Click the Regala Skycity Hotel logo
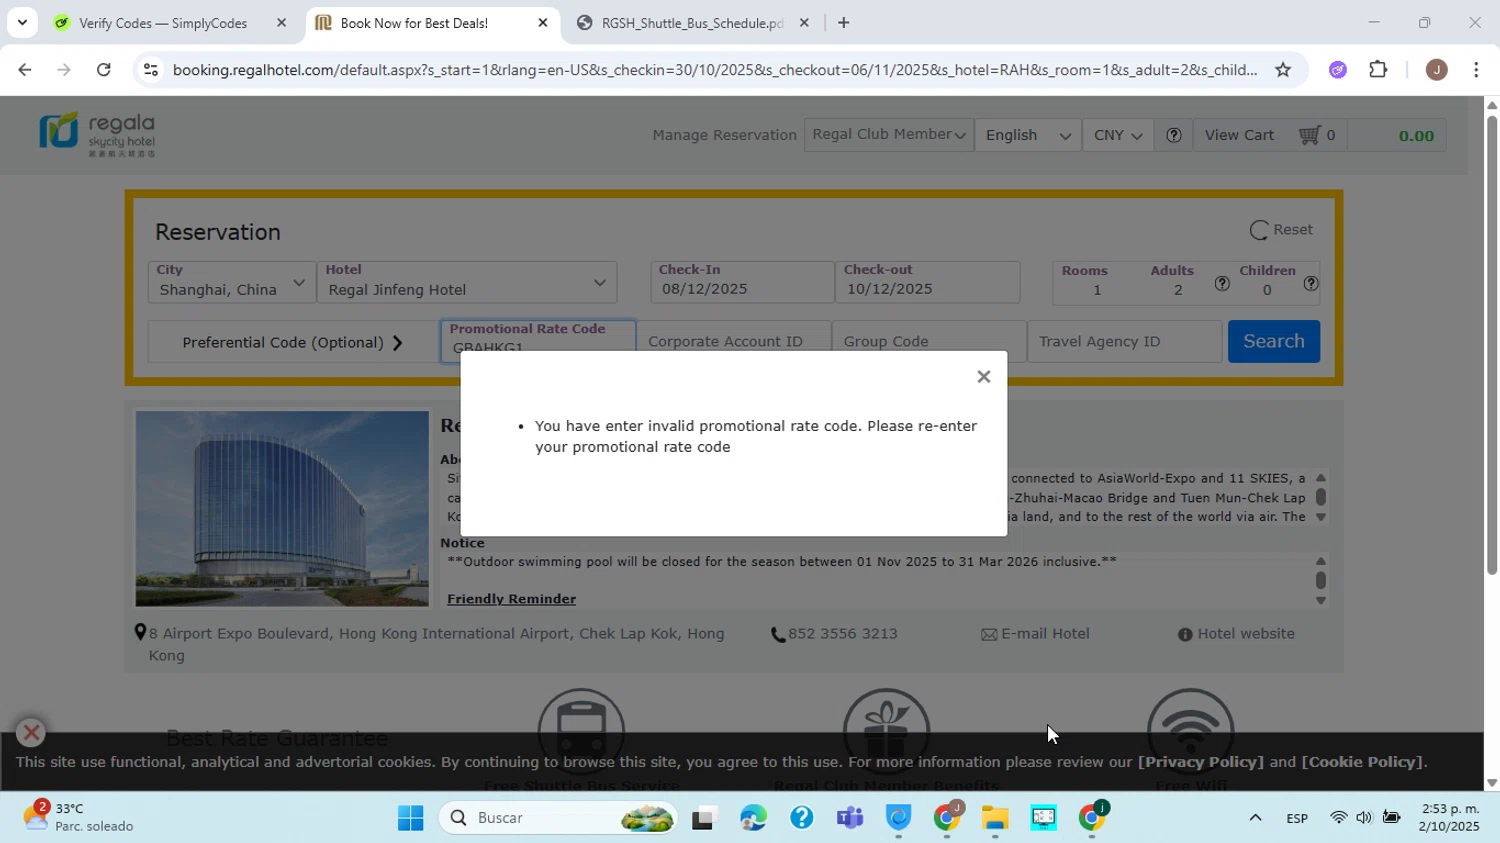The height and width of the screenshot is (843, 1500). pos(97,135)
